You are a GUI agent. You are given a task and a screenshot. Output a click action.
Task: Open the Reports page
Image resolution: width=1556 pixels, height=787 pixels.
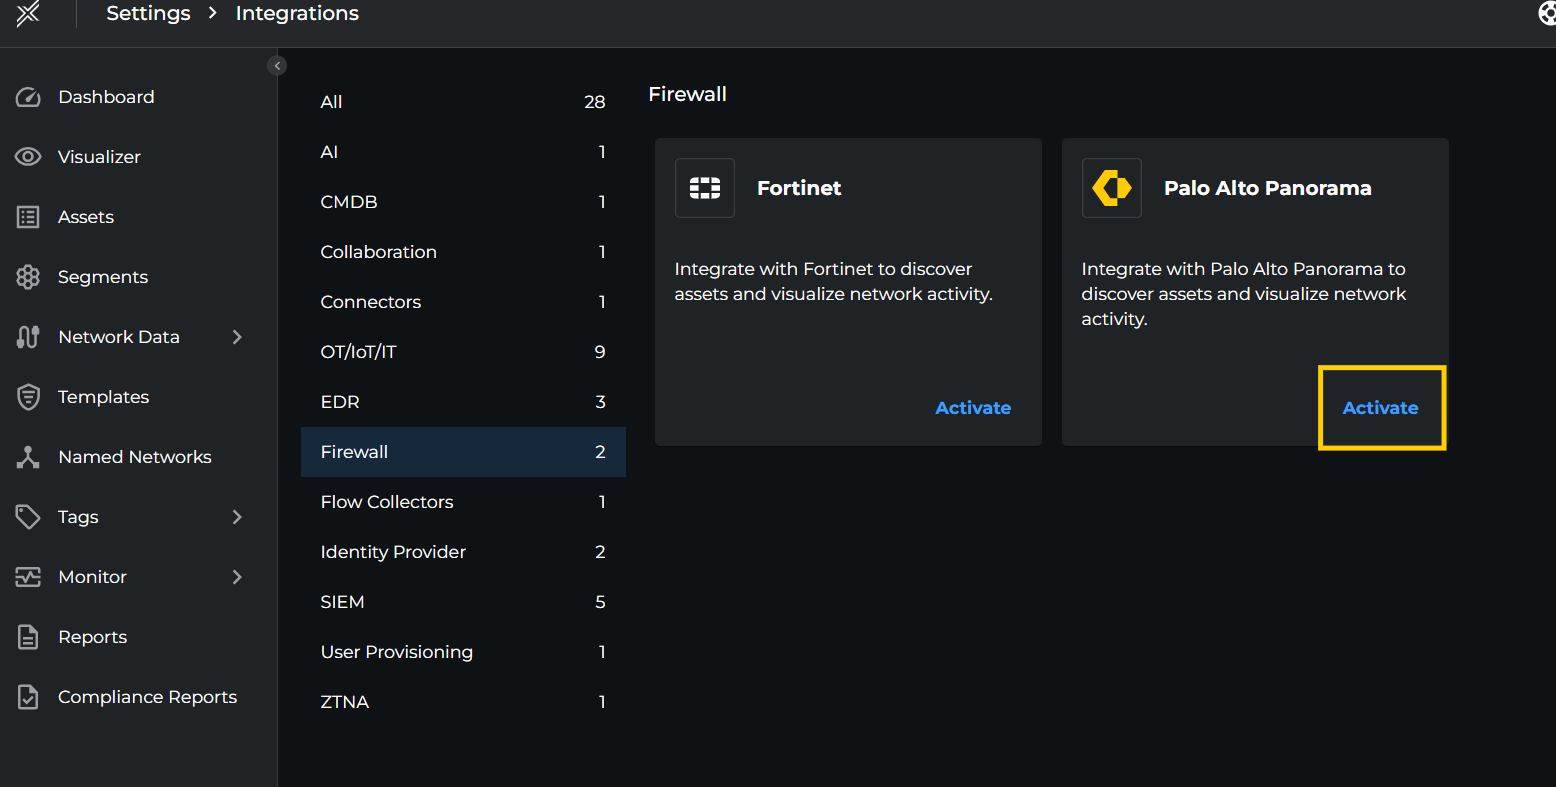93,636
